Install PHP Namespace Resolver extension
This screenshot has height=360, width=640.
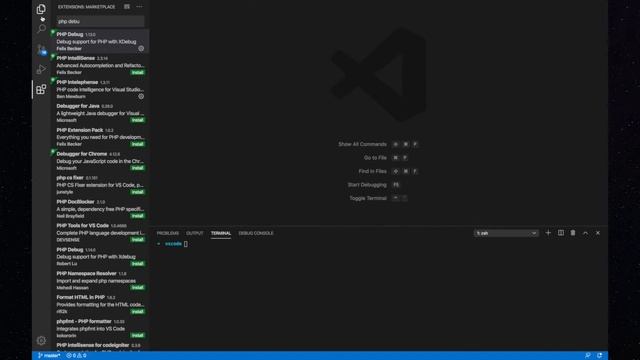click(x=138, y=288)
